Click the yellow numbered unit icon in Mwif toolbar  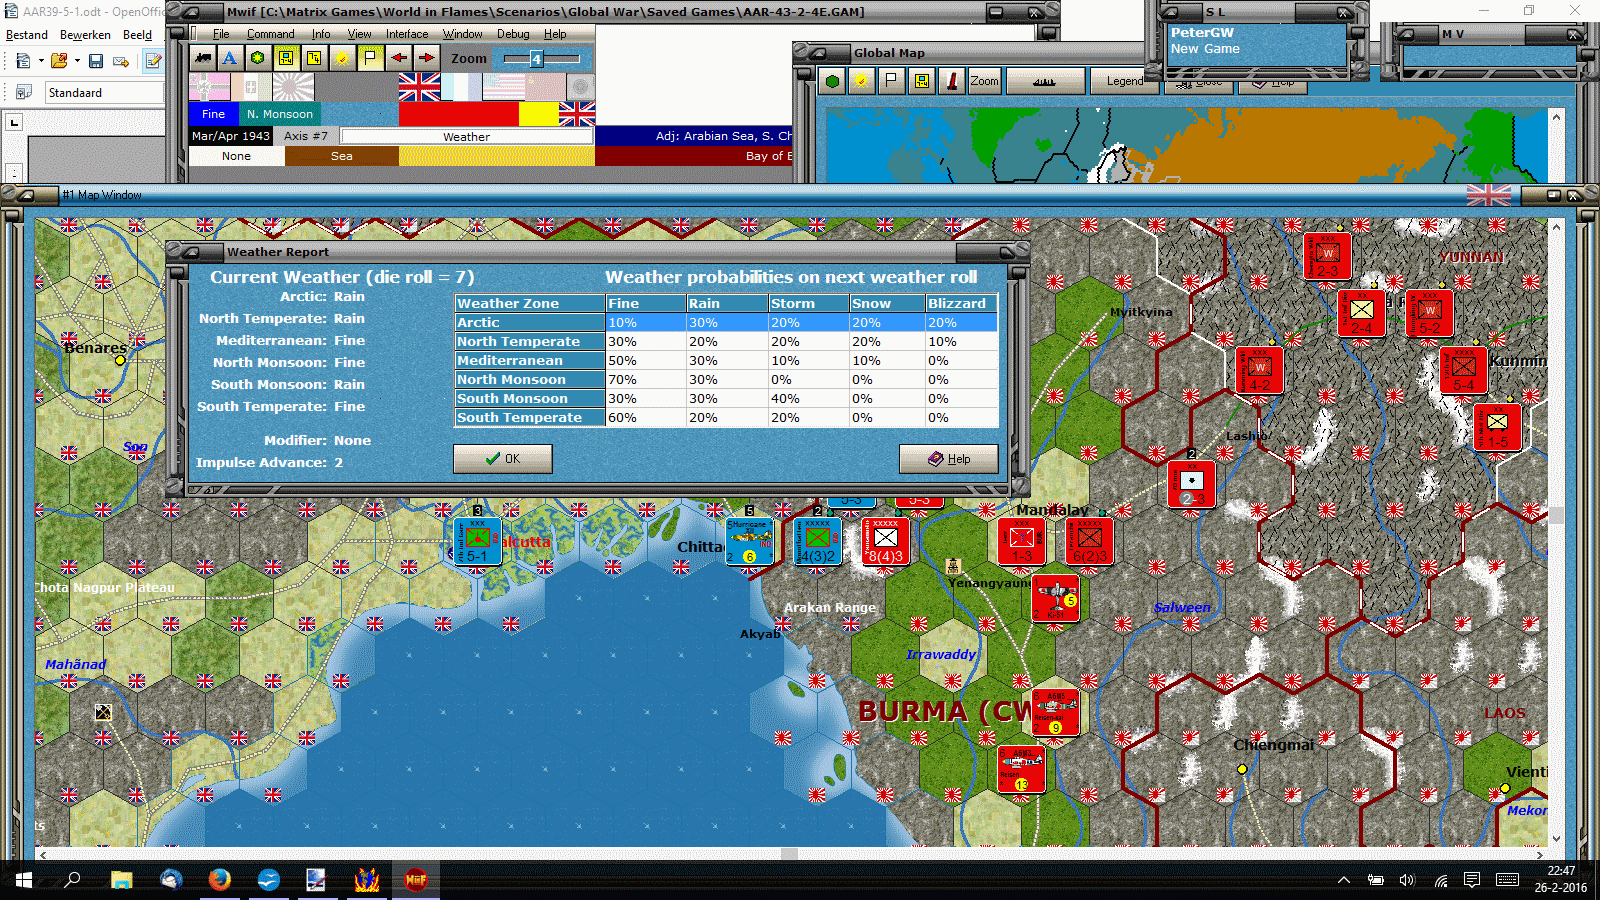(314, 58)
